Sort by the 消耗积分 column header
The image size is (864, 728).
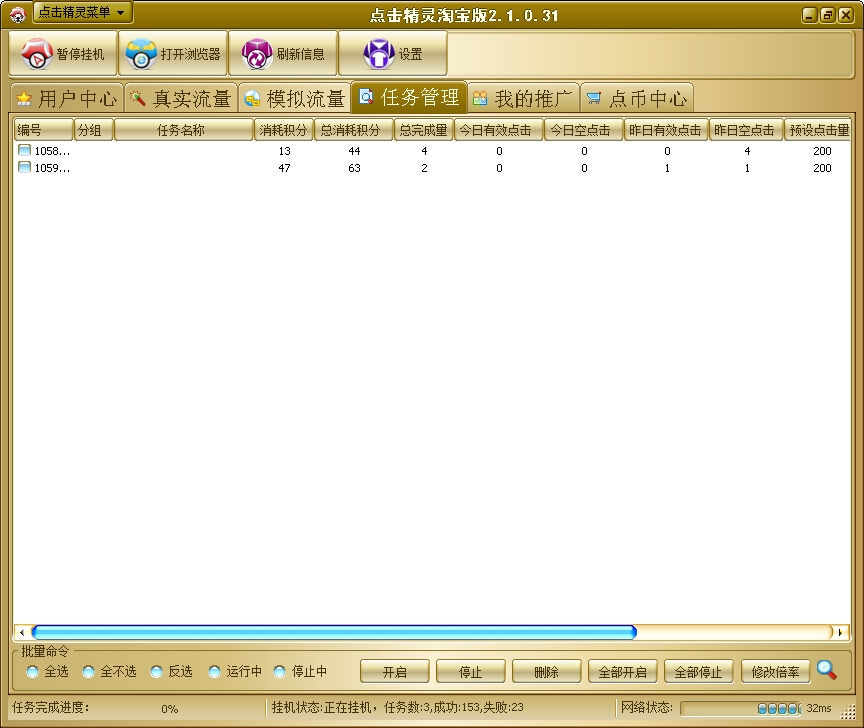pos(284,130)
